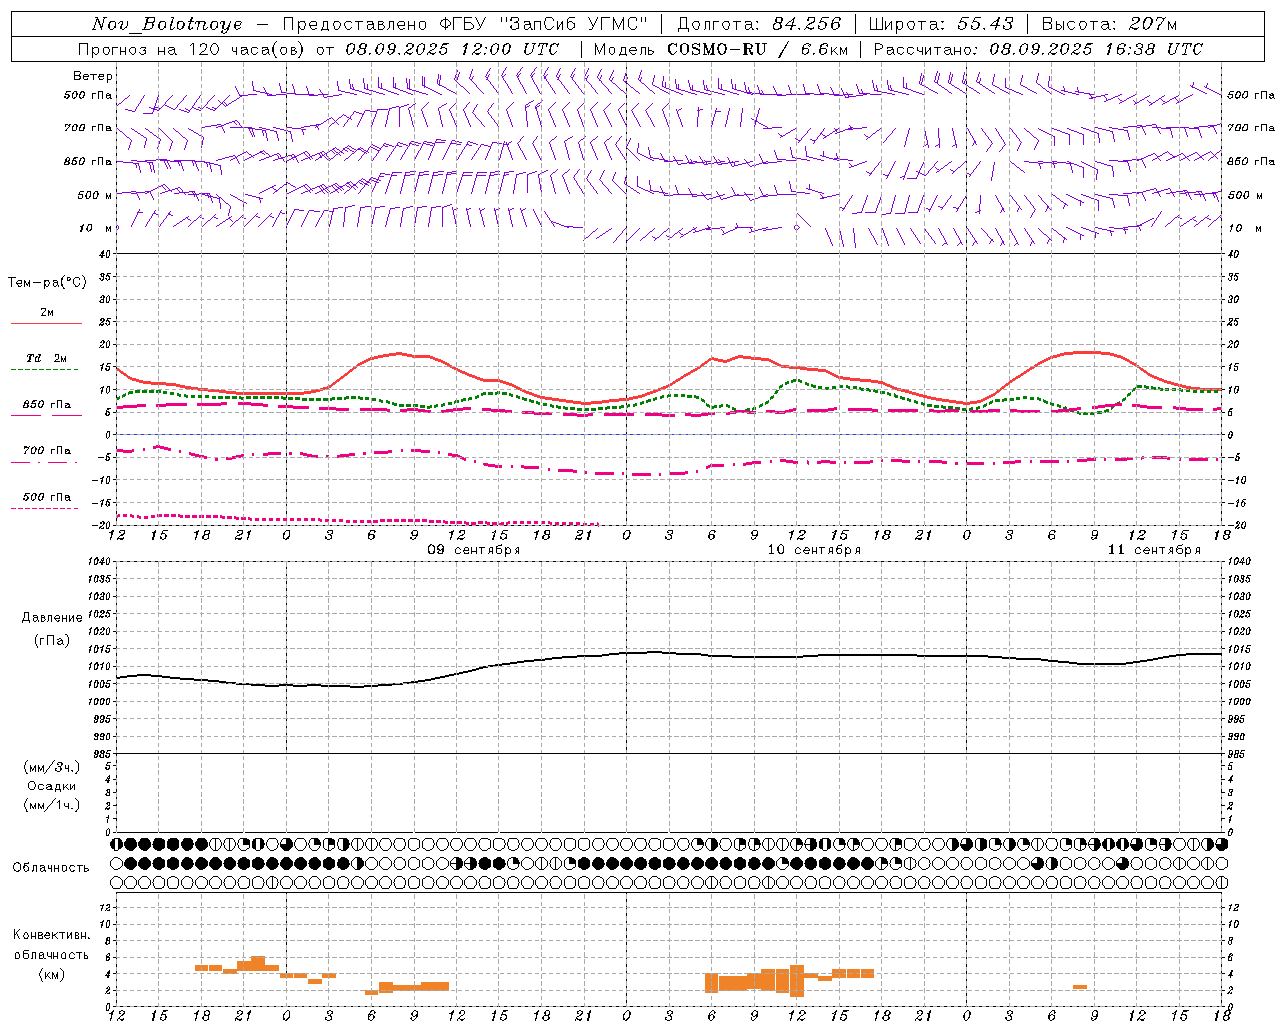
Task: Select the Высота: 207м header field
Action: click(x=1109, y=24)
